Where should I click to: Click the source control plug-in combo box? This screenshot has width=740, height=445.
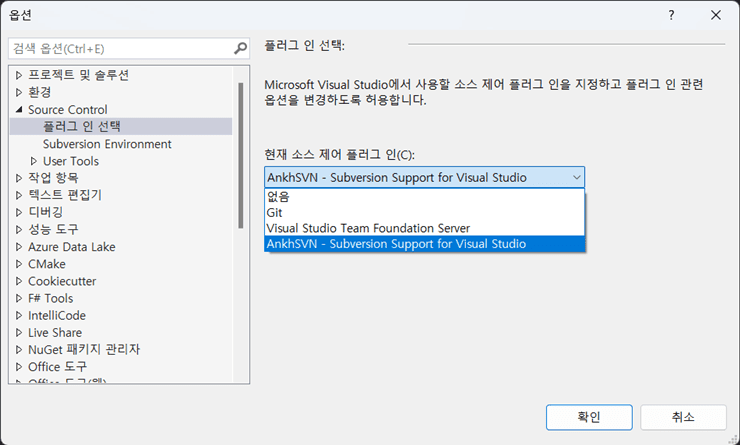coord(424,177)
